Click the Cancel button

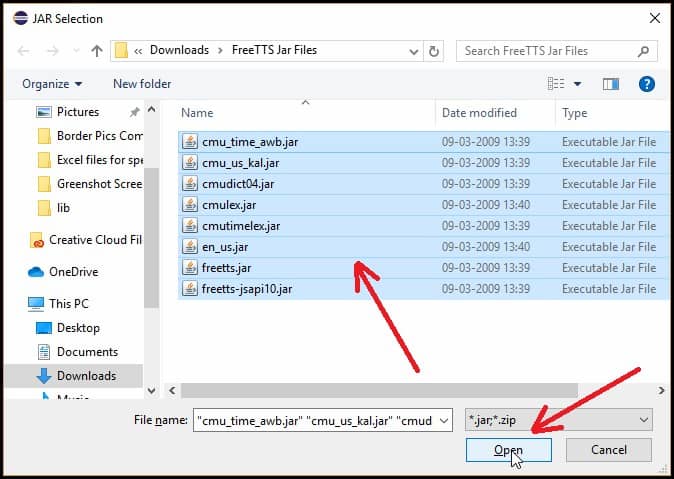[x=609, y=450]
